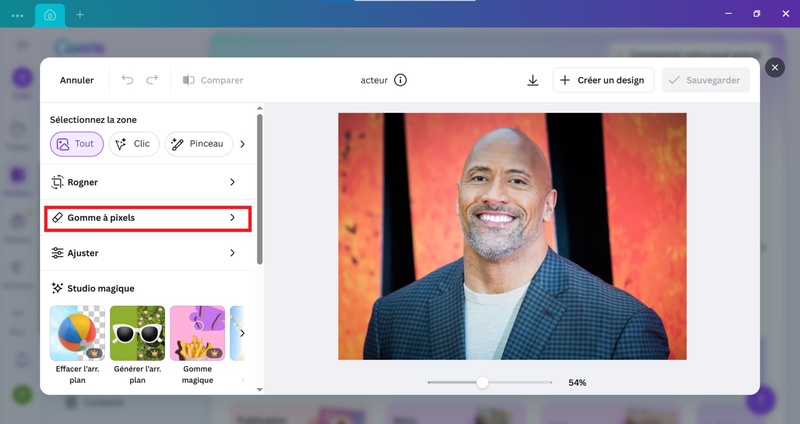Click Annuler to cancel editing
800x424 pixels.
[77, 80]
